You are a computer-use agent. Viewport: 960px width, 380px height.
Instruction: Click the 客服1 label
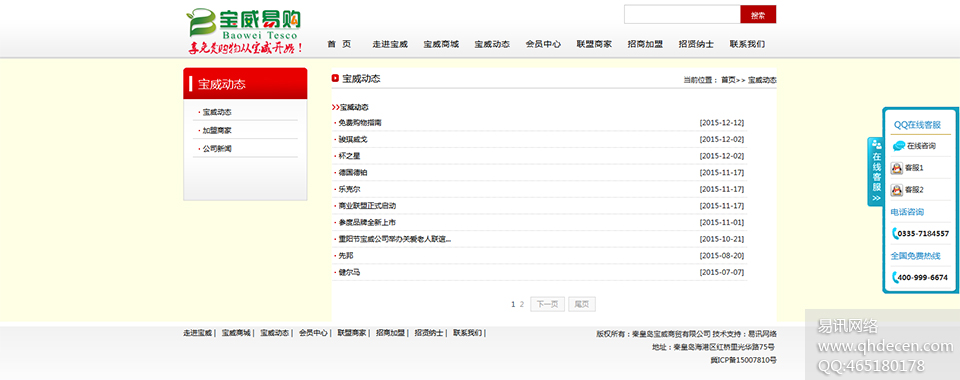point(914,168)
